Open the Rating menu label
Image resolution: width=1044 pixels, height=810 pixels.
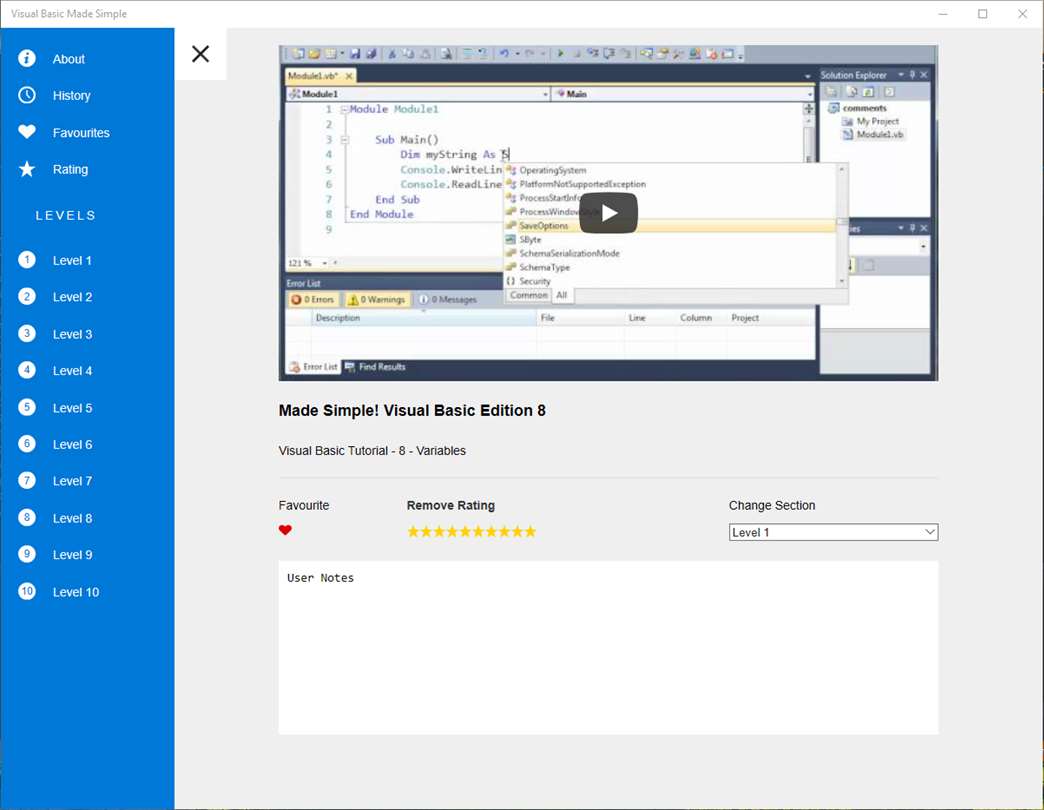[70, 170]
